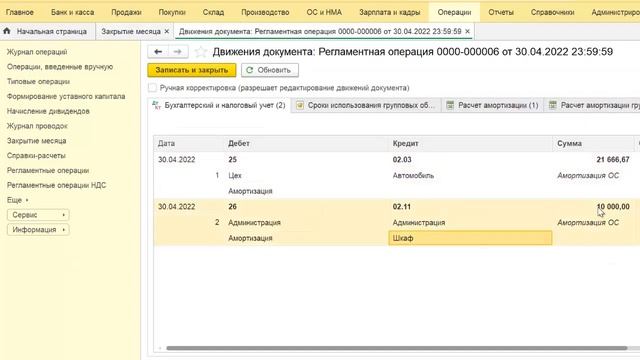Go to the home page icon
The width and height of the screenshot is (640, 360).
point(7,31)
